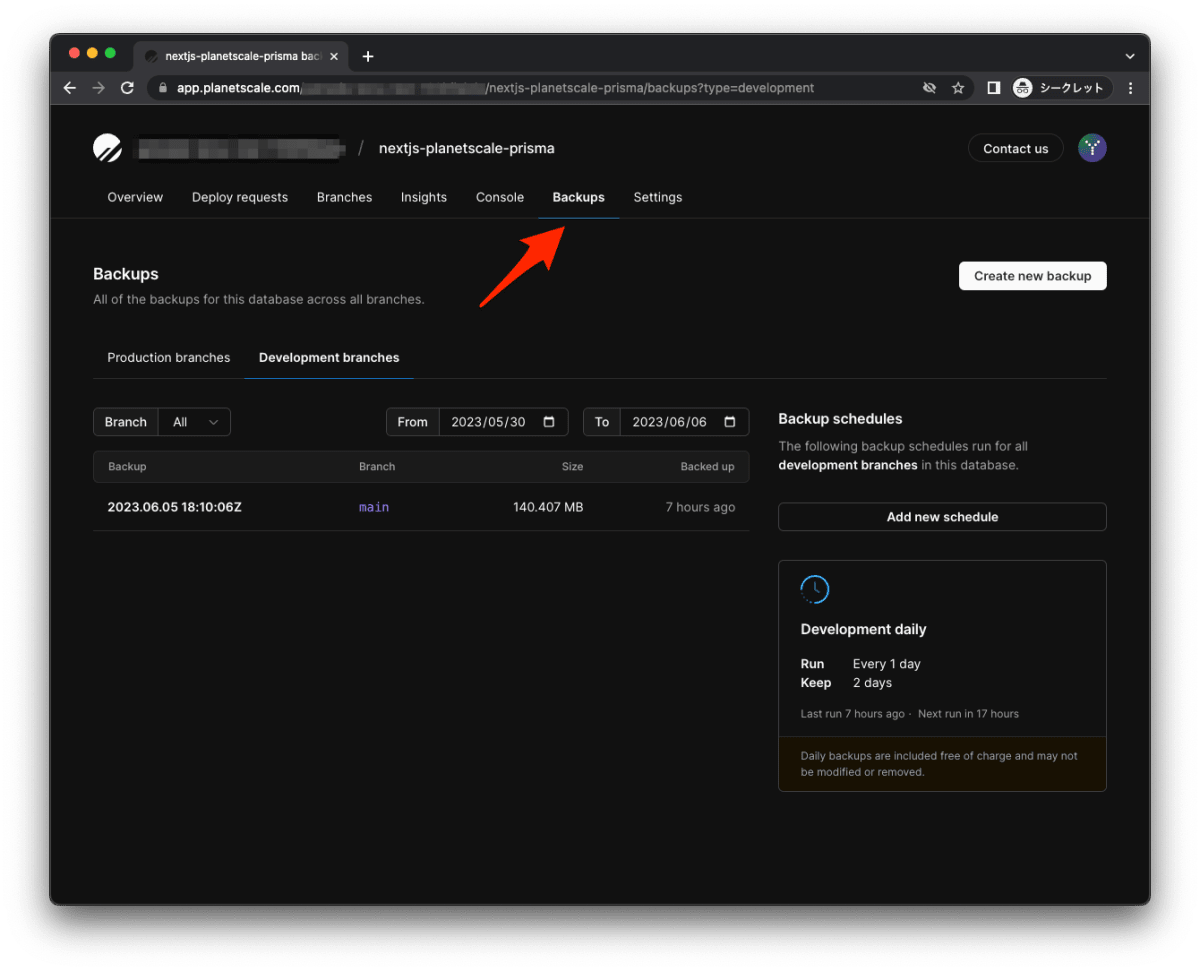Click the crossed-out eye icon in address bar
1200x971 pixels.
click(x=929, y=88)
